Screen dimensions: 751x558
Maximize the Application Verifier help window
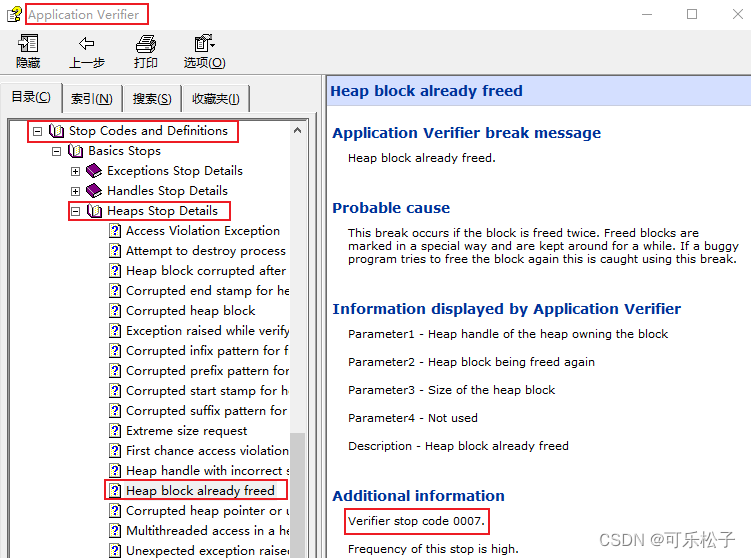[x=692, y=14]
